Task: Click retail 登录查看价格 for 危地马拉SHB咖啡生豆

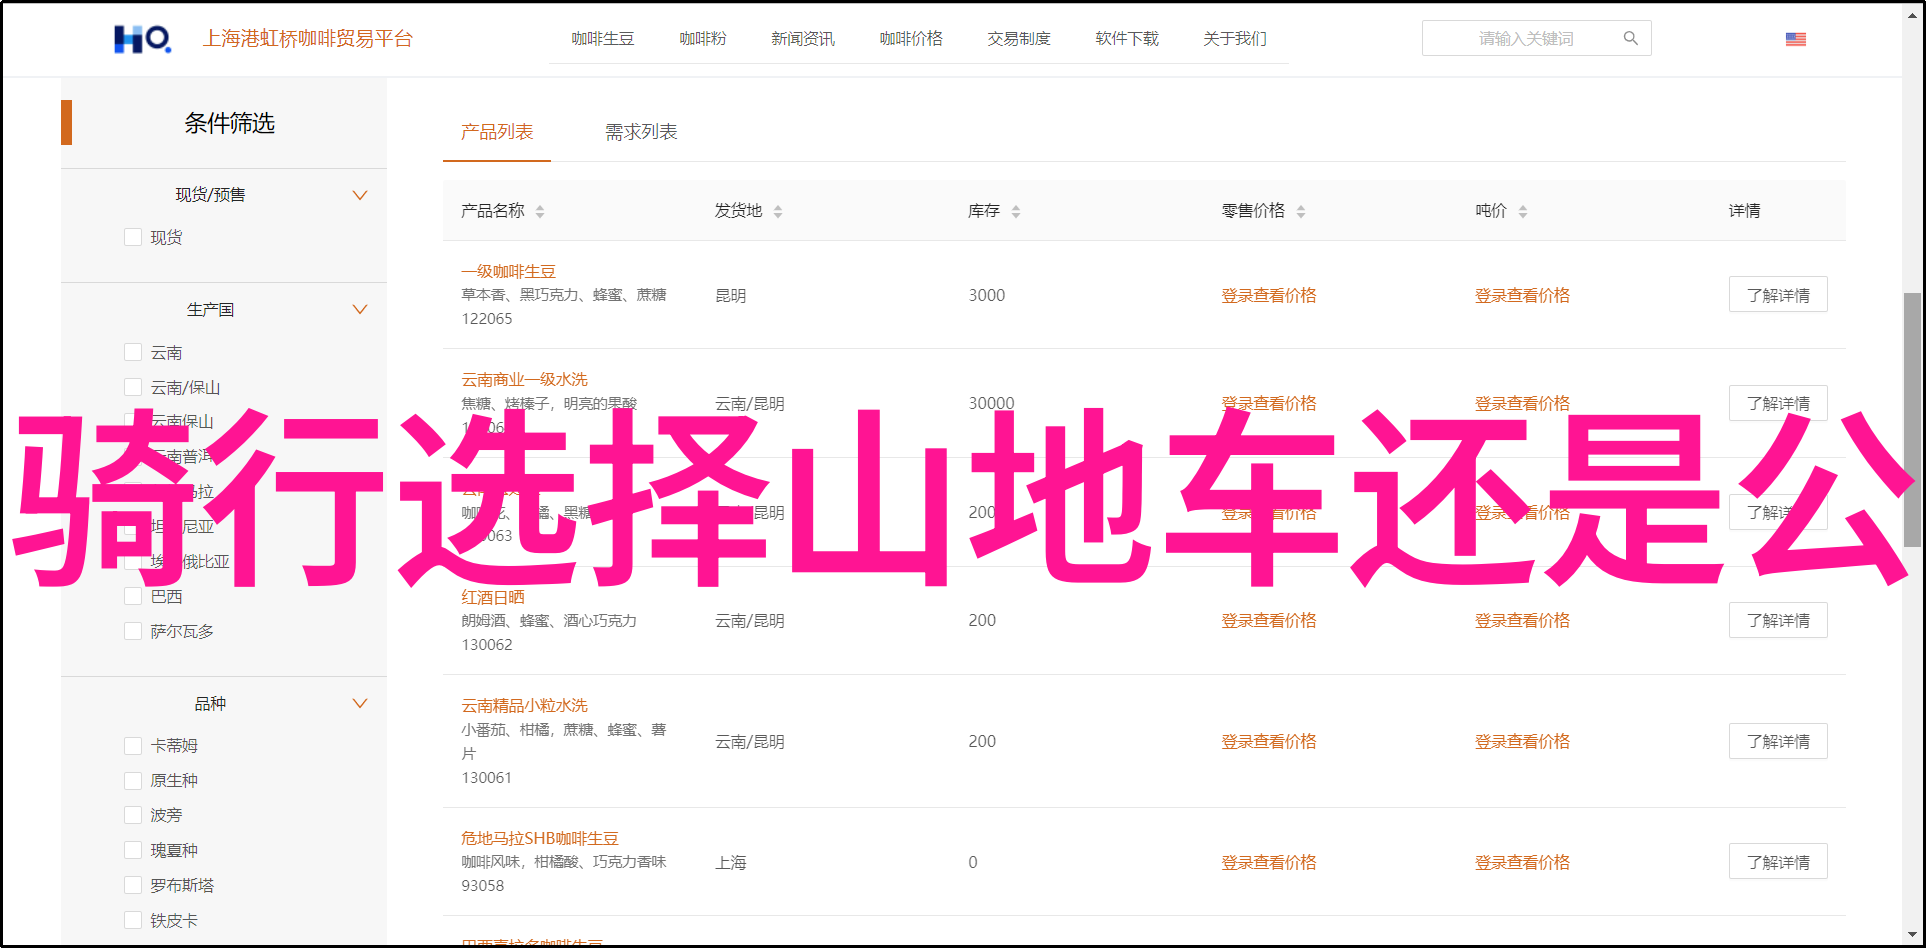Action: [x=1268, y=862]
